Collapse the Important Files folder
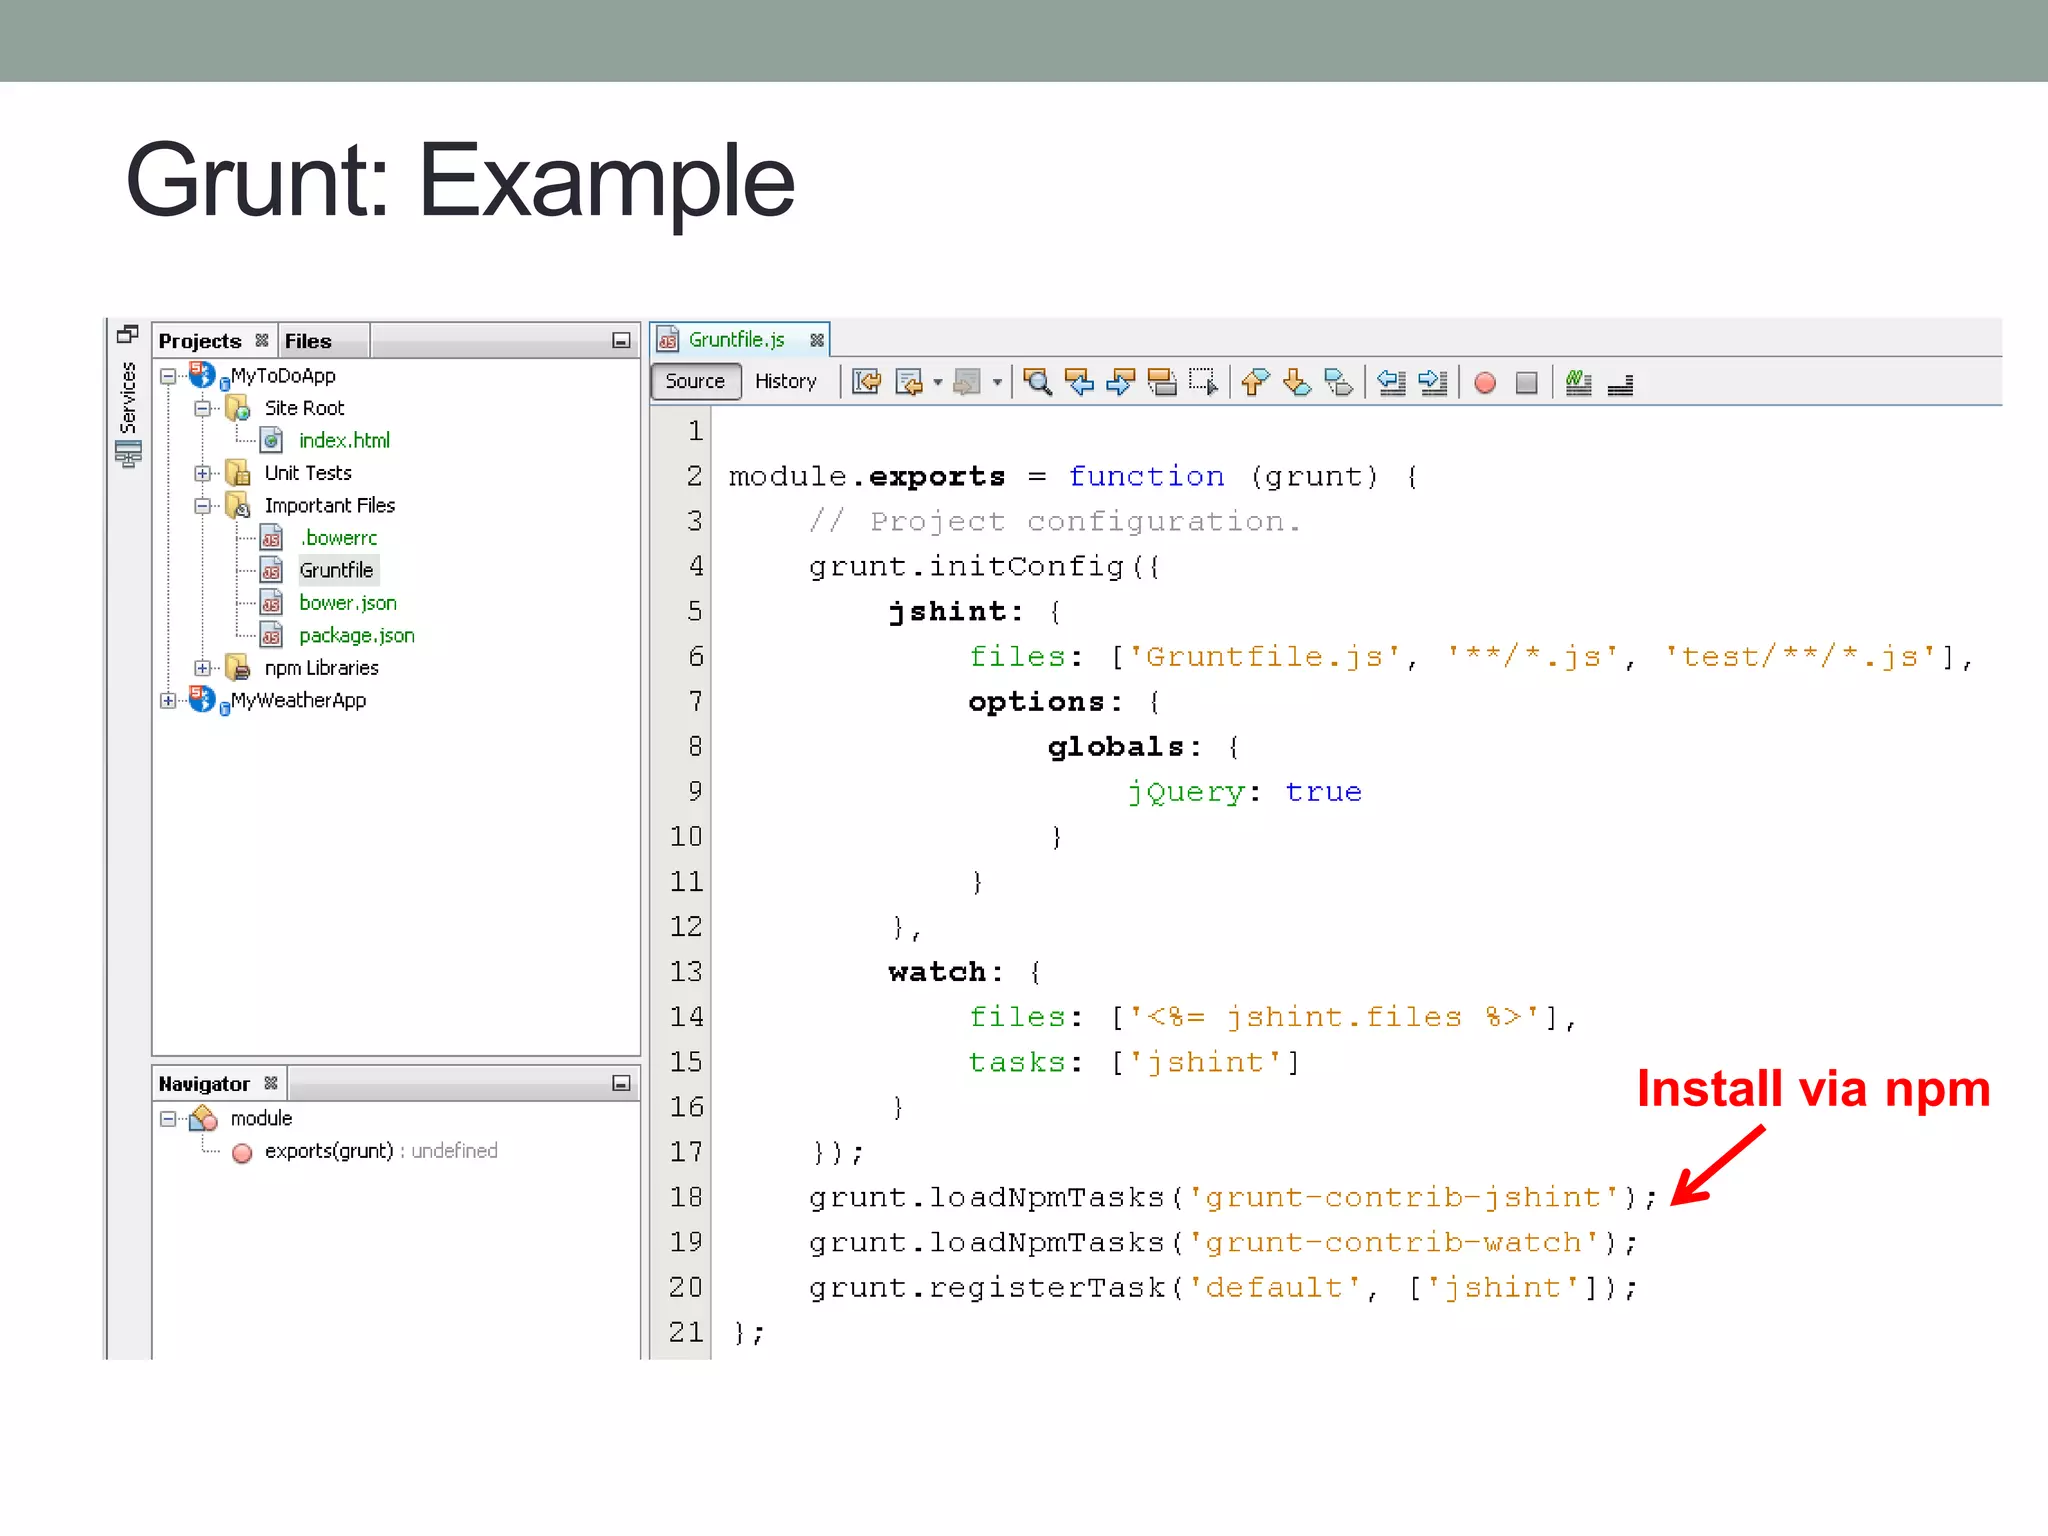Viewport: 2048px width, 1536px height. [202, 506]
